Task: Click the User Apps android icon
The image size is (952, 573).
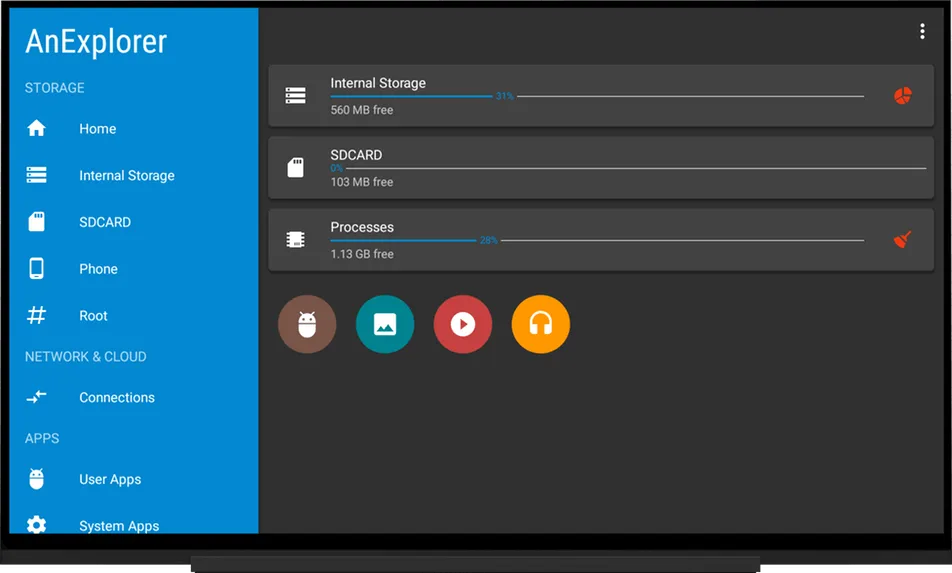Action: pos(36,479)
